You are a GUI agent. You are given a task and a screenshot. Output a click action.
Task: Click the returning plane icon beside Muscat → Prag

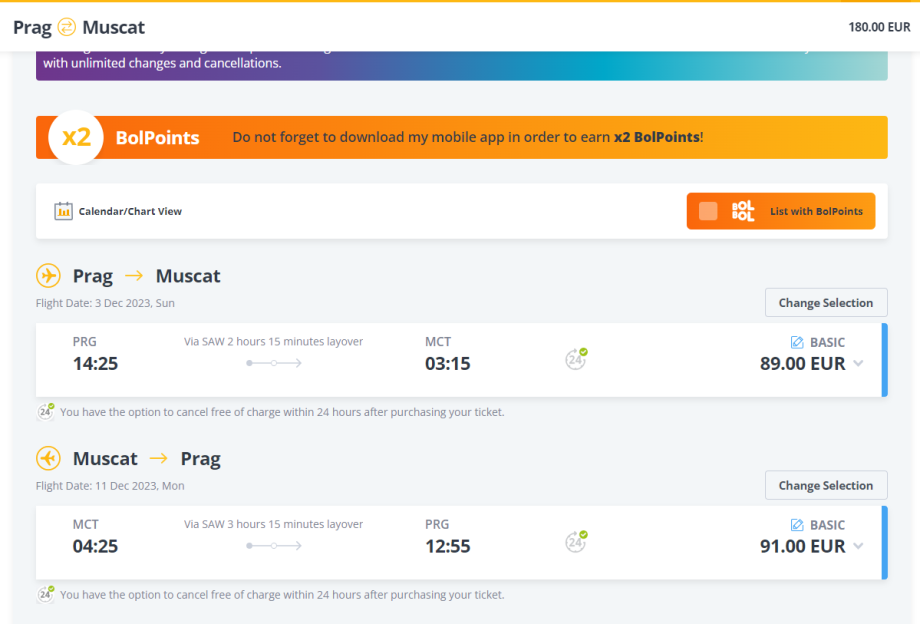click(48, 459)
